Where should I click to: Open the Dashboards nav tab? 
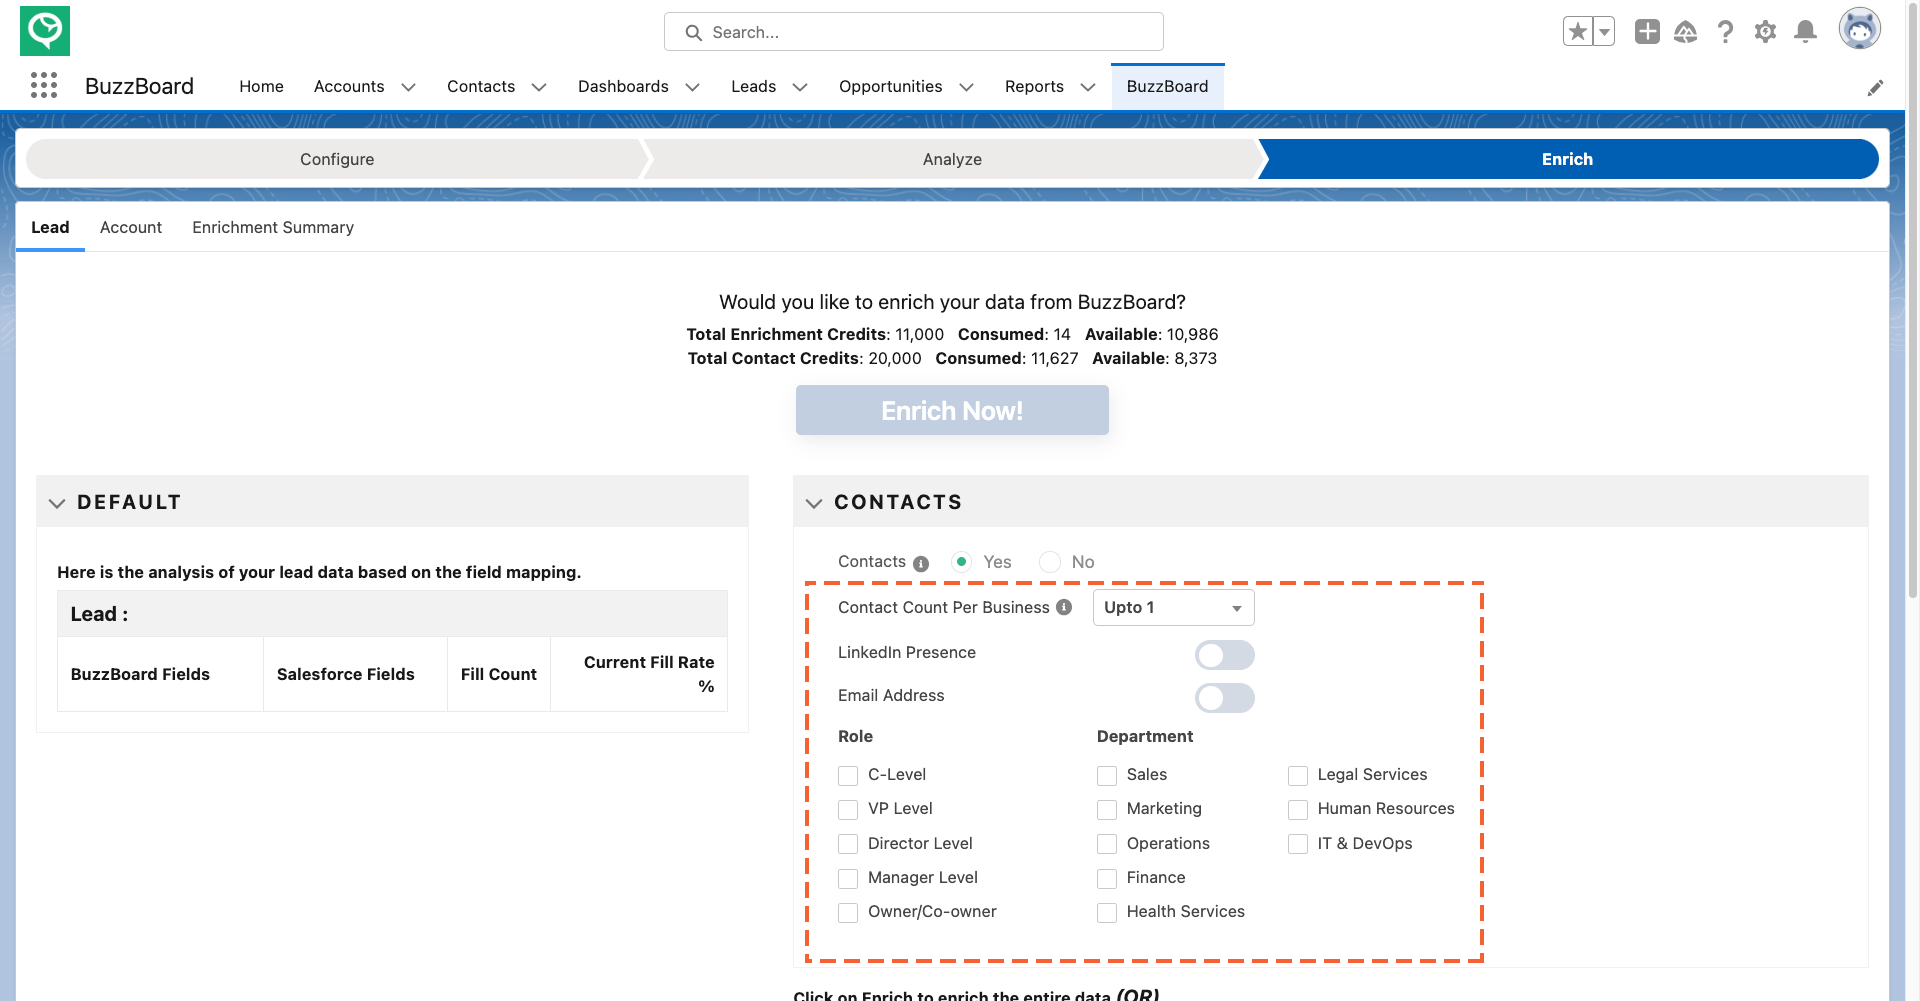623,86
